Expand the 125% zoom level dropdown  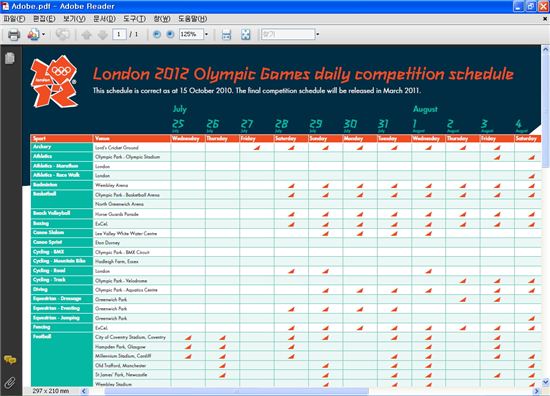206,34
